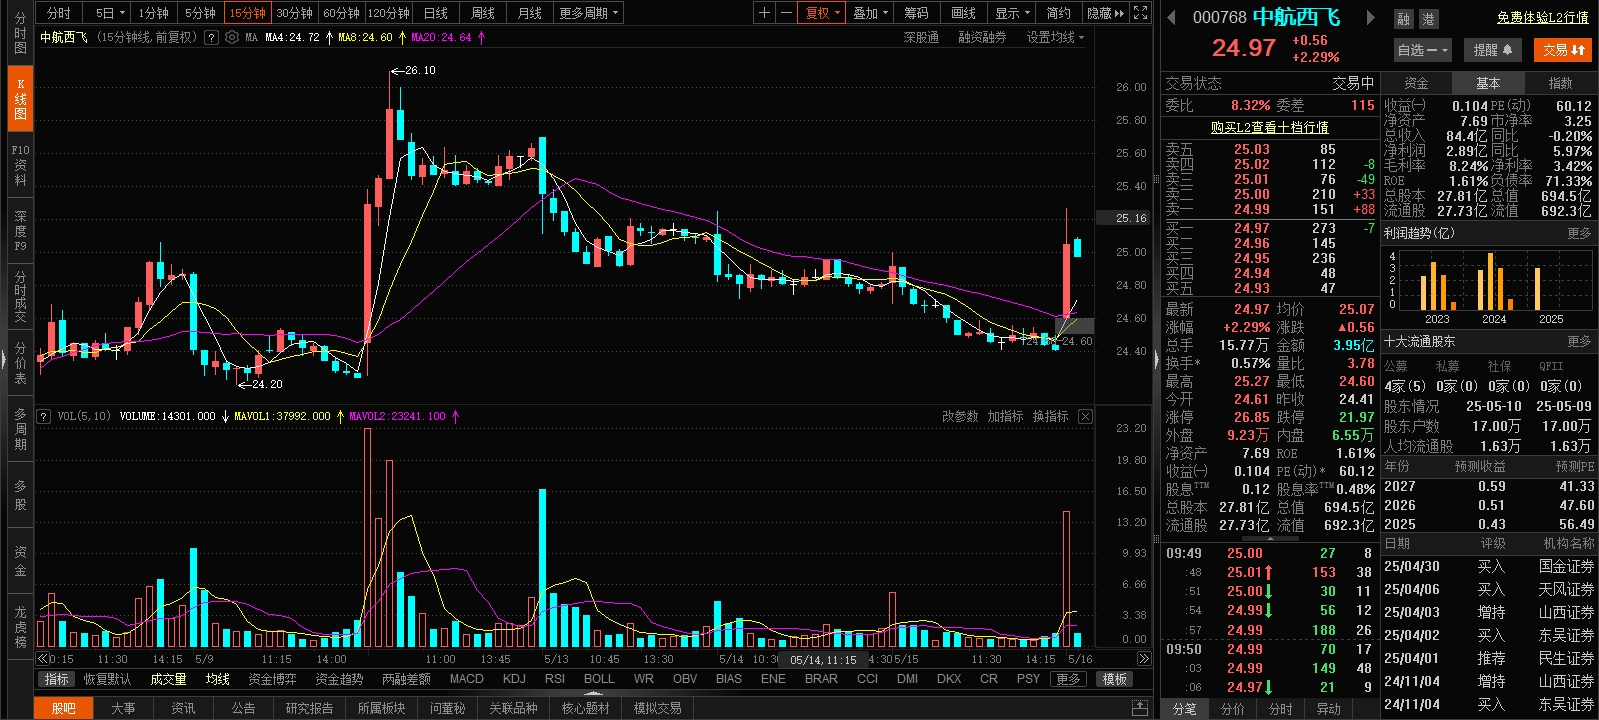Go to previous stock arrow
The width and height of the screenshot is (1599, 720).
1172,17
